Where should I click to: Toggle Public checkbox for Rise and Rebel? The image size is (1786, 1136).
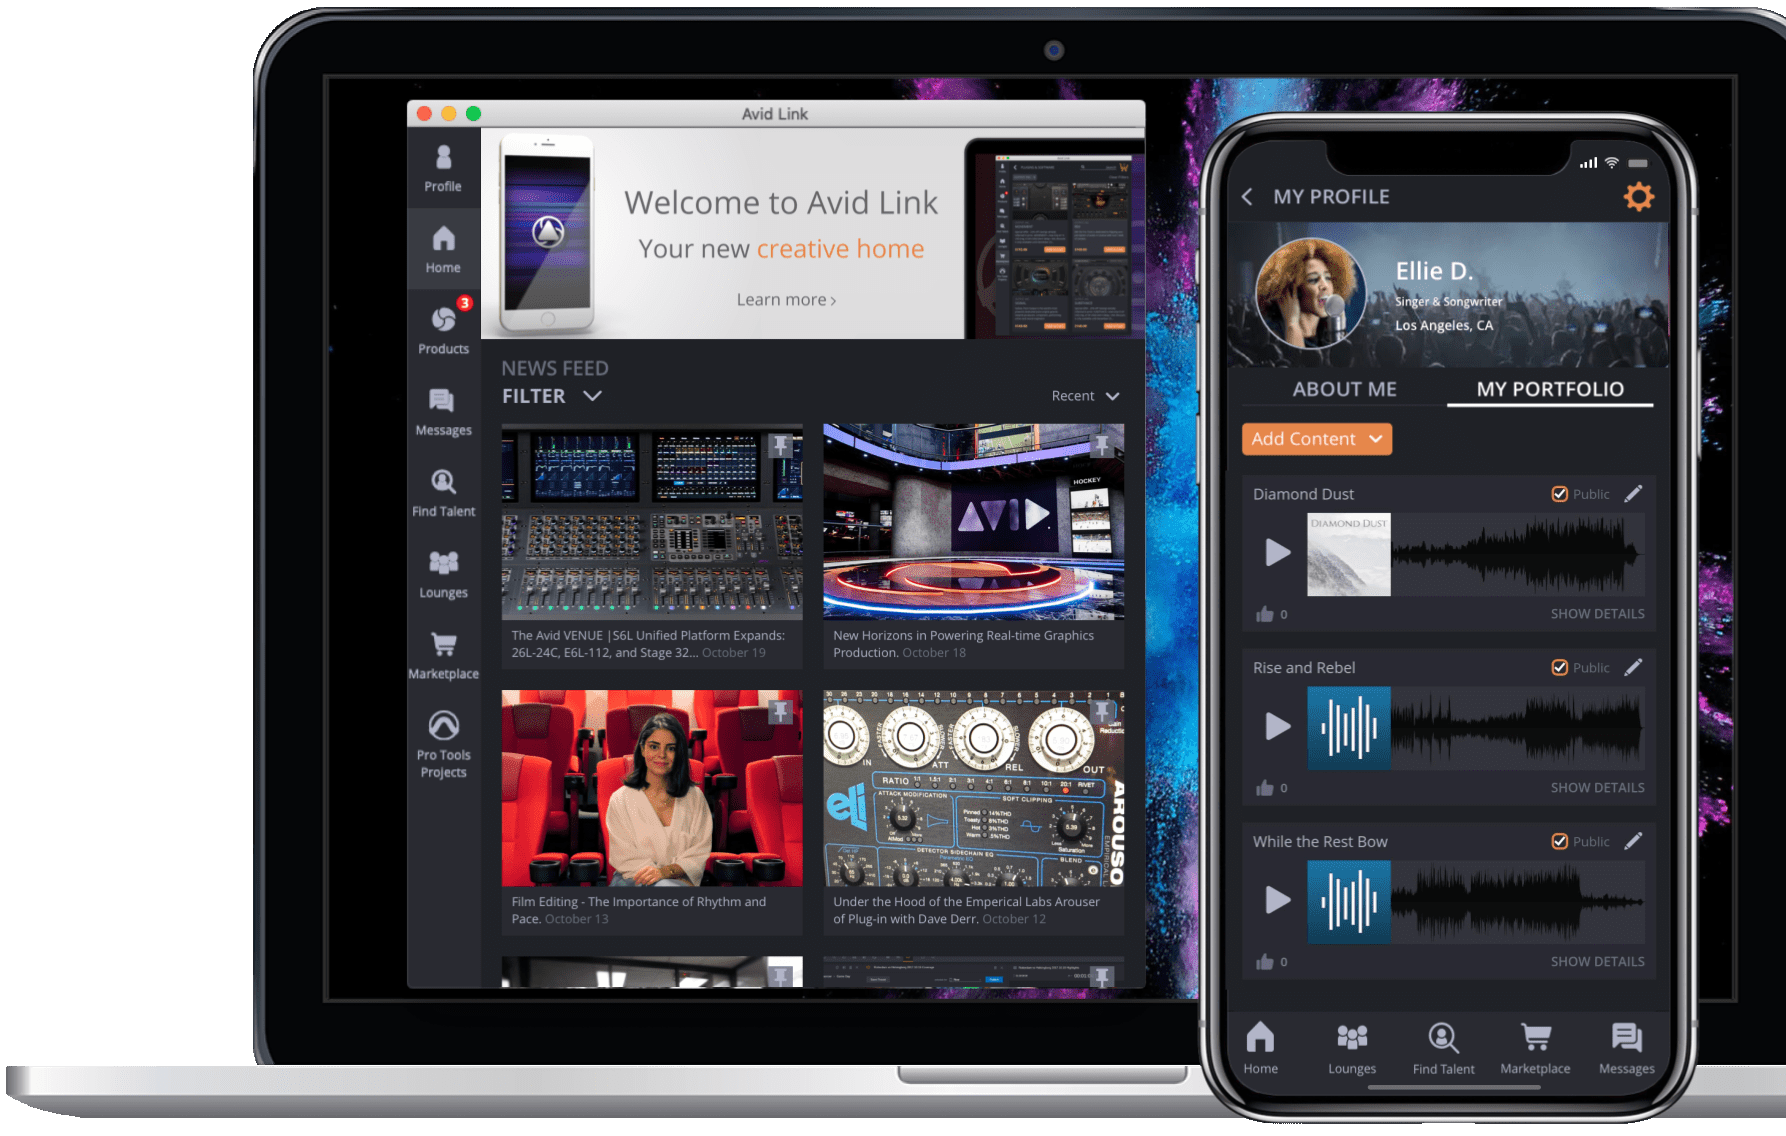(x=1559, y=667)
